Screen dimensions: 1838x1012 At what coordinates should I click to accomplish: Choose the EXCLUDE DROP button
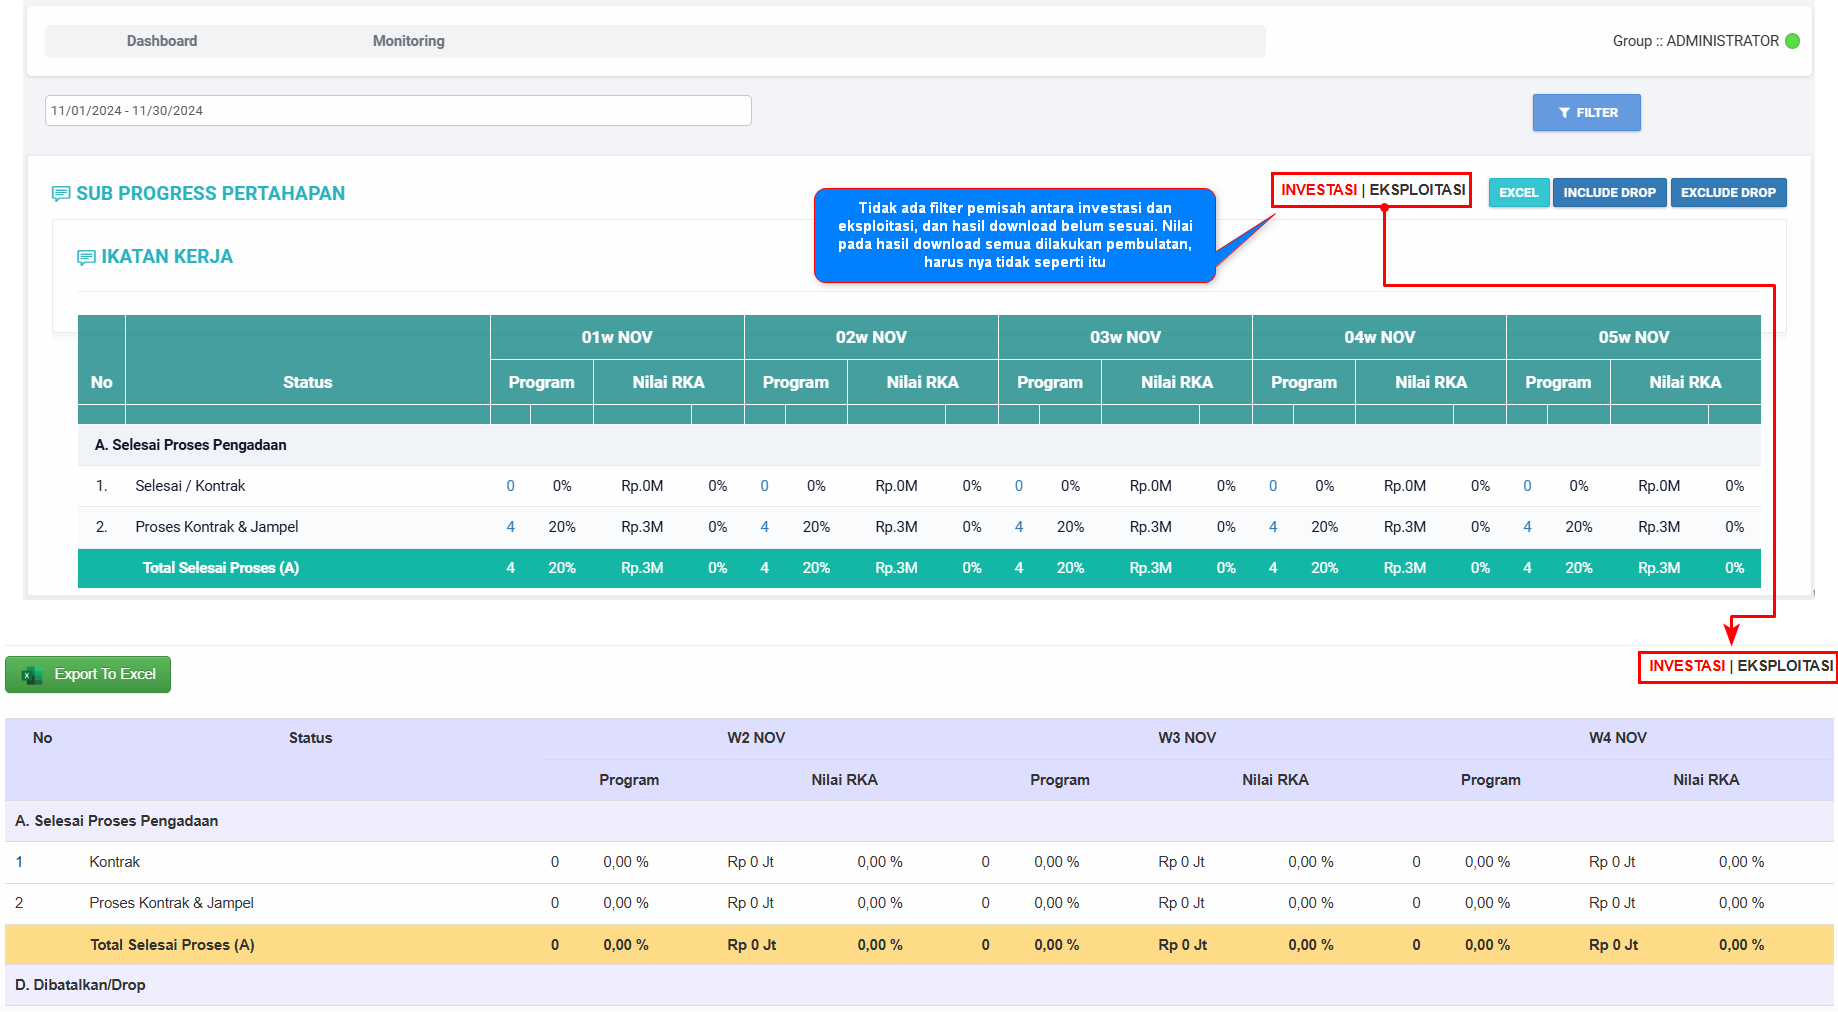click(x=1728, y=193)
